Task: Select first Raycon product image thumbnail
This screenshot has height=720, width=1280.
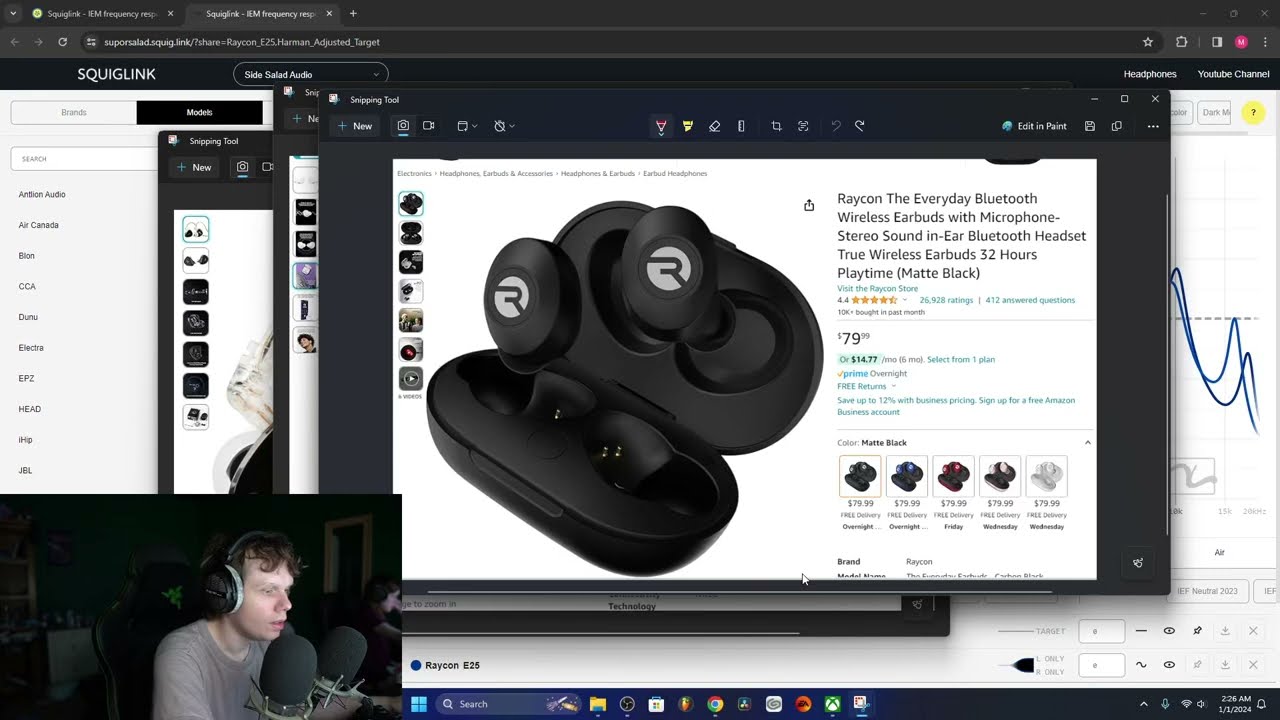Action: 411,204
